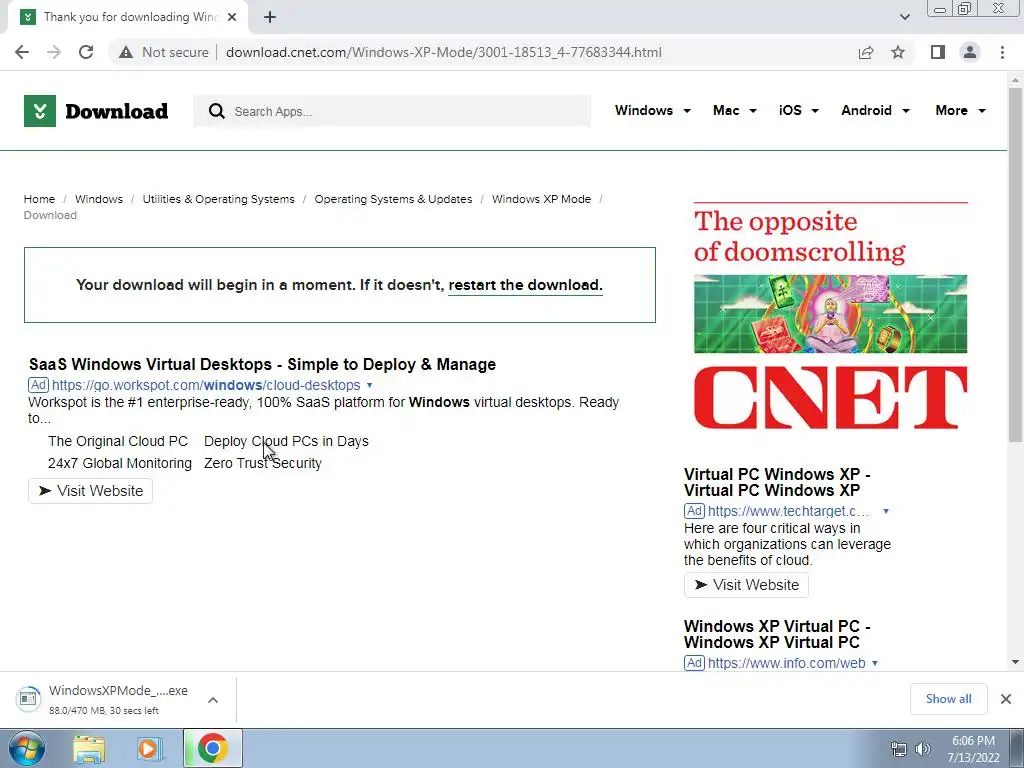Open '24x7 Global Monitoring' link
Screen dimensions: 1024x768
point(120,463)
